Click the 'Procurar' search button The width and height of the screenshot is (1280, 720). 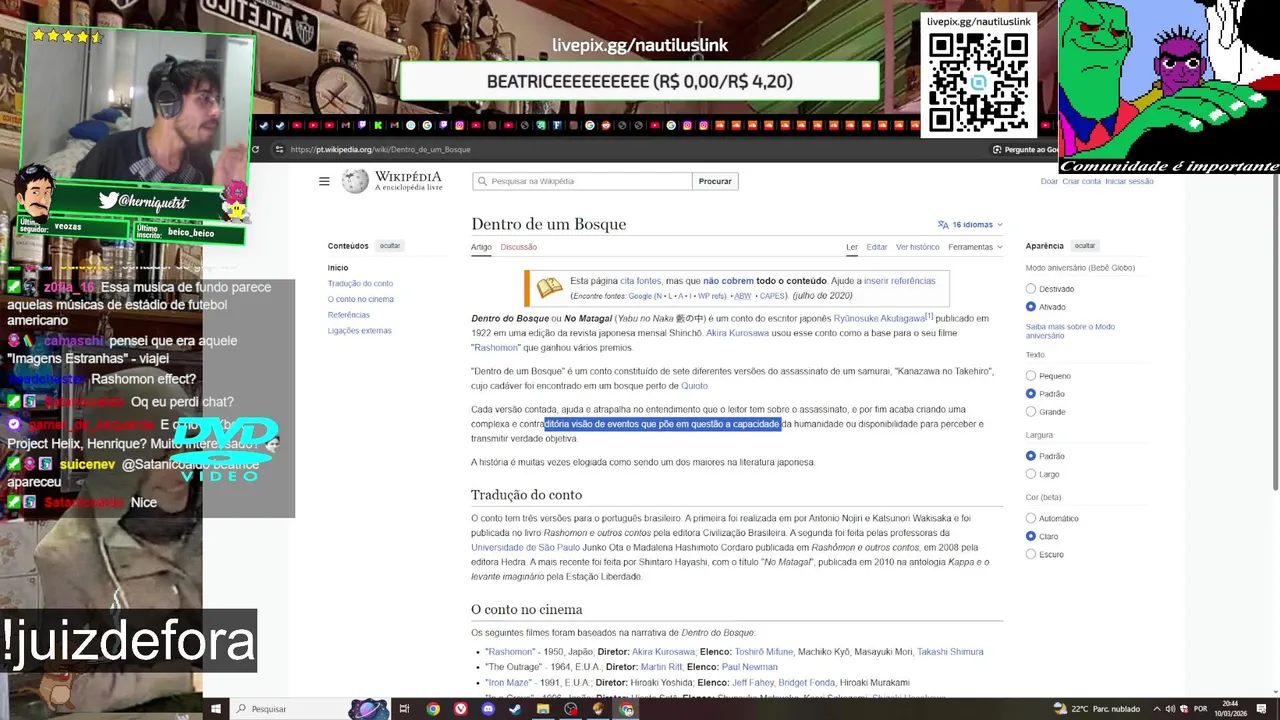tap(715, 181)
